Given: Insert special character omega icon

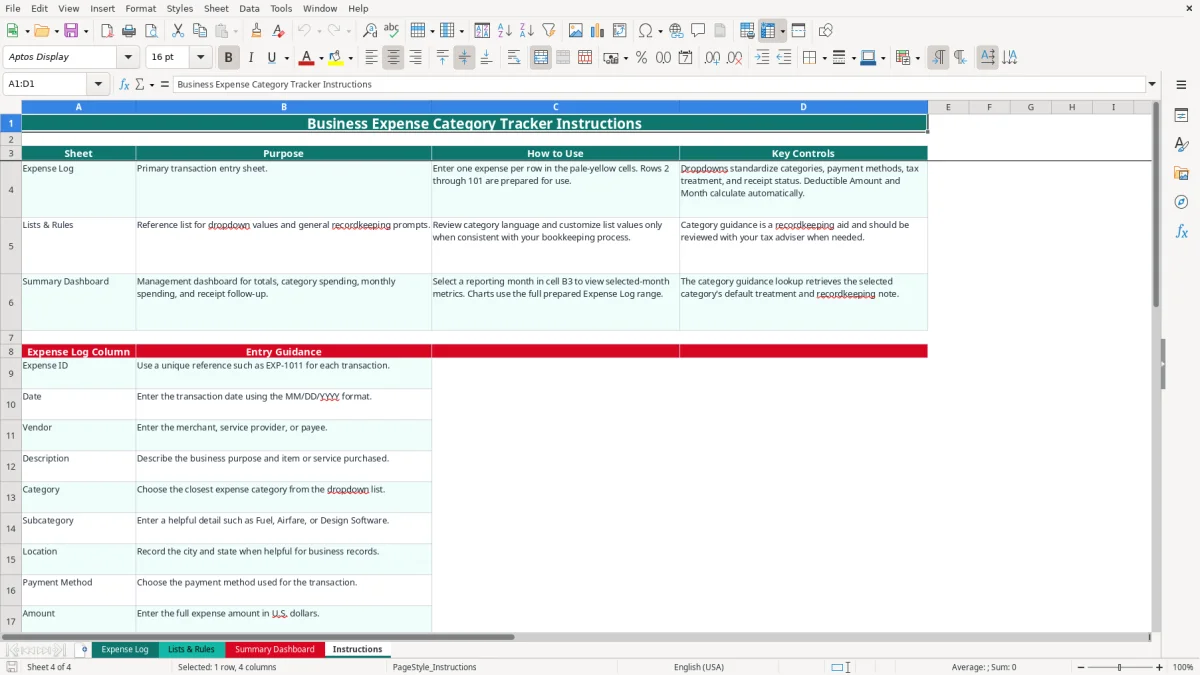Looking at the screenshot, I should [645, 31].
